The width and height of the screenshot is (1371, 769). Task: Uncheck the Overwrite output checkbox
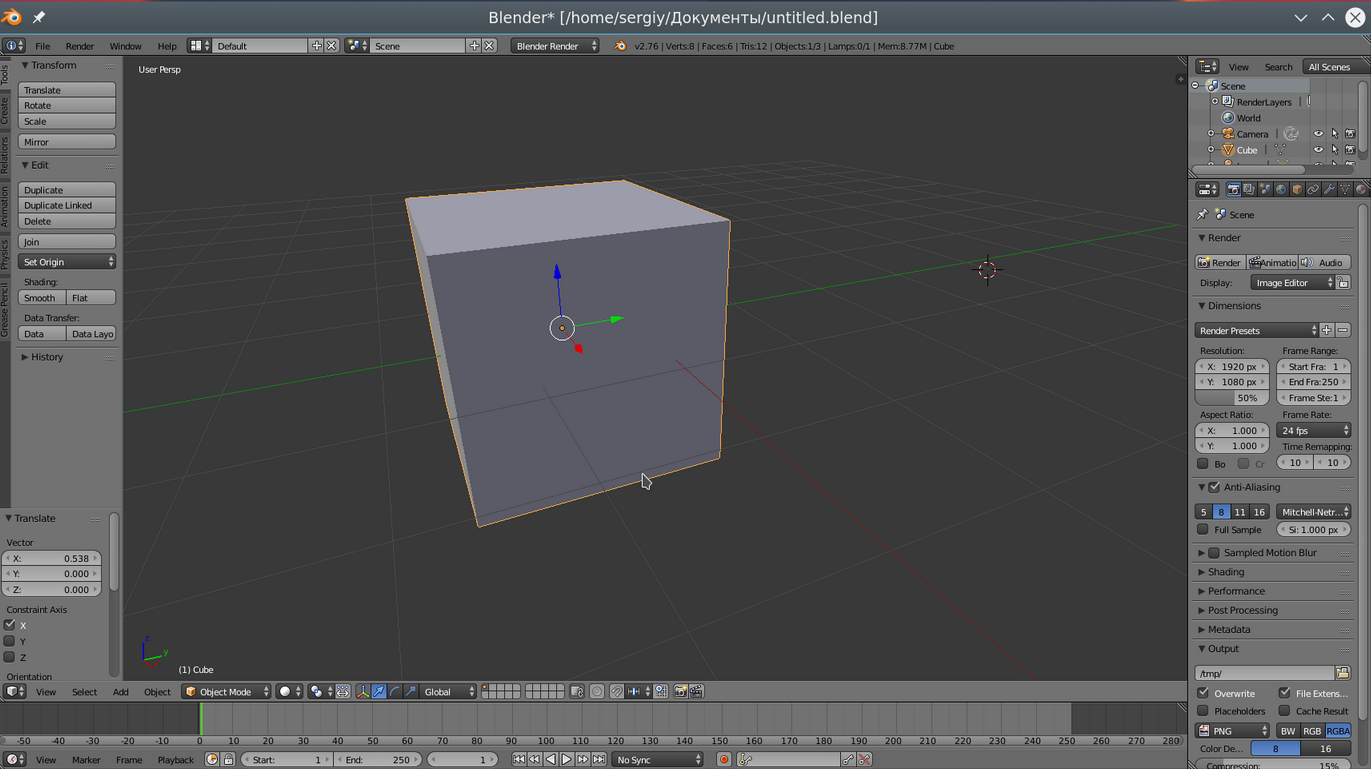[x=1204, y=693]
